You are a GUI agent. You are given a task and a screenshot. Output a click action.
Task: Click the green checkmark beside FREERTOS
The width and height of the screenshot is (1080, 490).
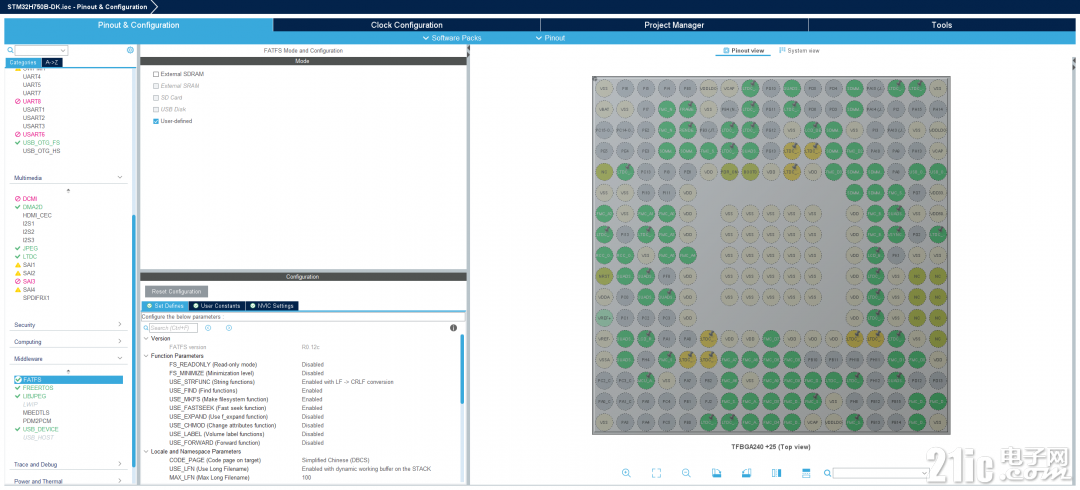pyautogui.click(x=18, y=388)
